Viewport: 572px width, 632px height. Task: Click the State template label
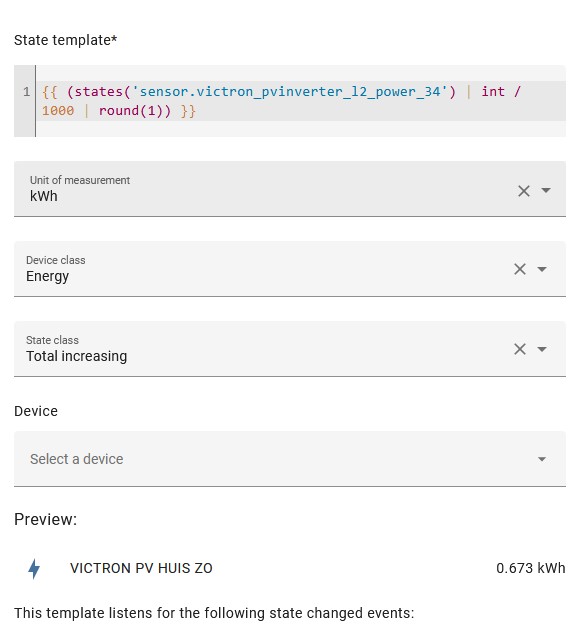pos(65,40)
